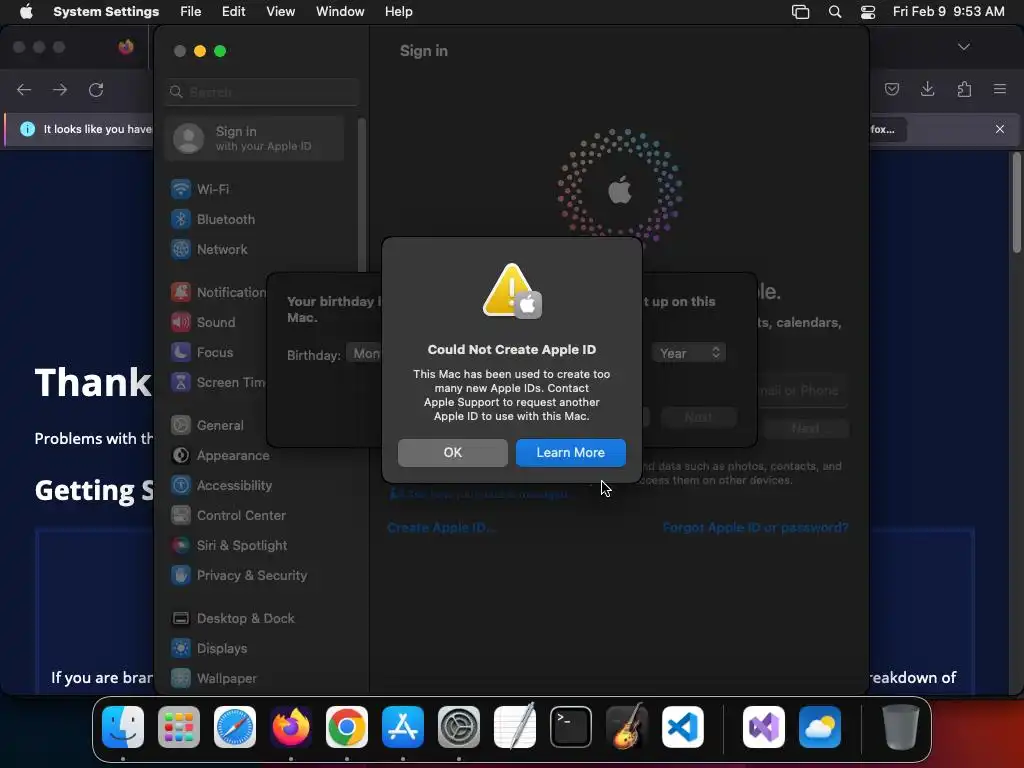Select Sign in with your Apple ID

pyautogui.click(x=255, y=138)
